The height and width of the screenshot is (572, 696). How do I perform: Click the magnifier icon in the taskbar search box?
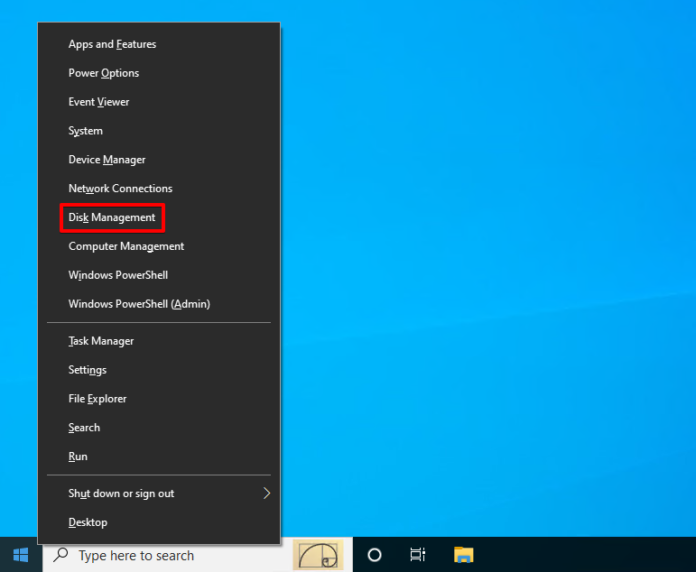pos(61,555)
